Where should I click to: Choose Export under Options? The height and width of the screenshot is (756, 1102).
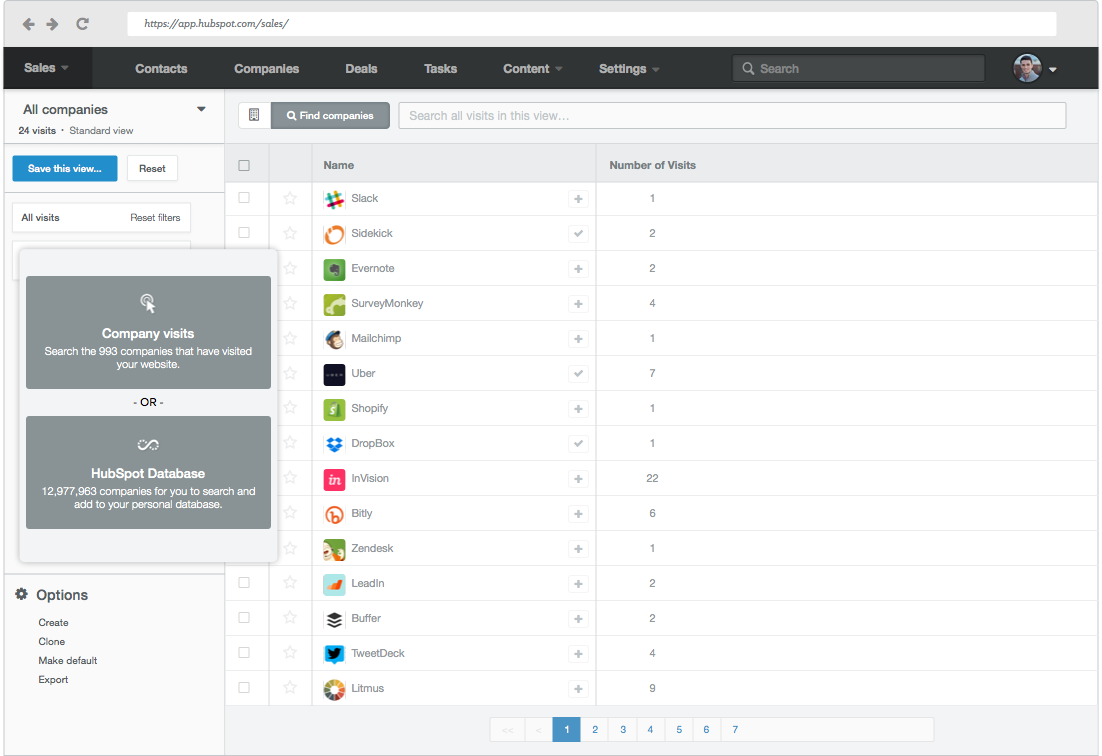pyautogui.click(x=53, y=679)
